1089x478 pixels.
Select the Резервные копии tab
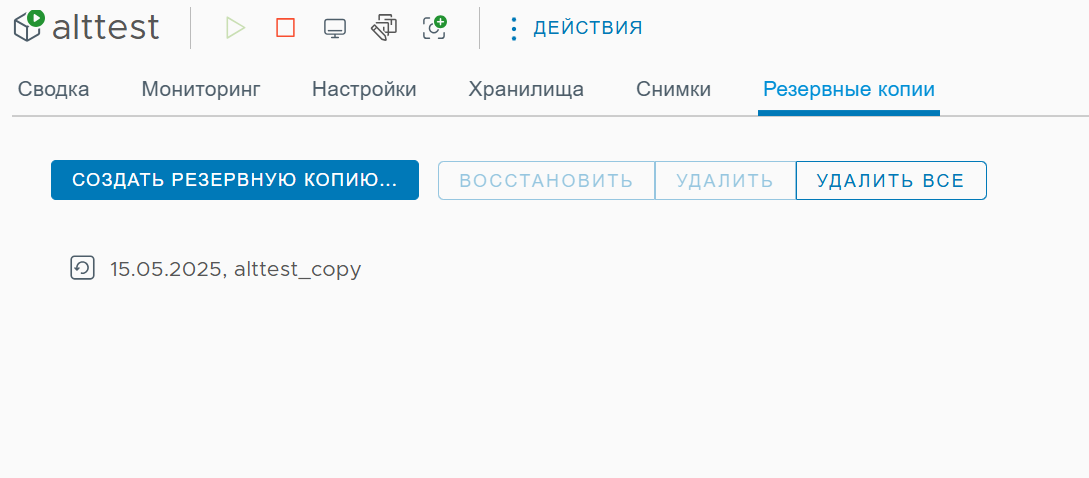coord(849,90)
